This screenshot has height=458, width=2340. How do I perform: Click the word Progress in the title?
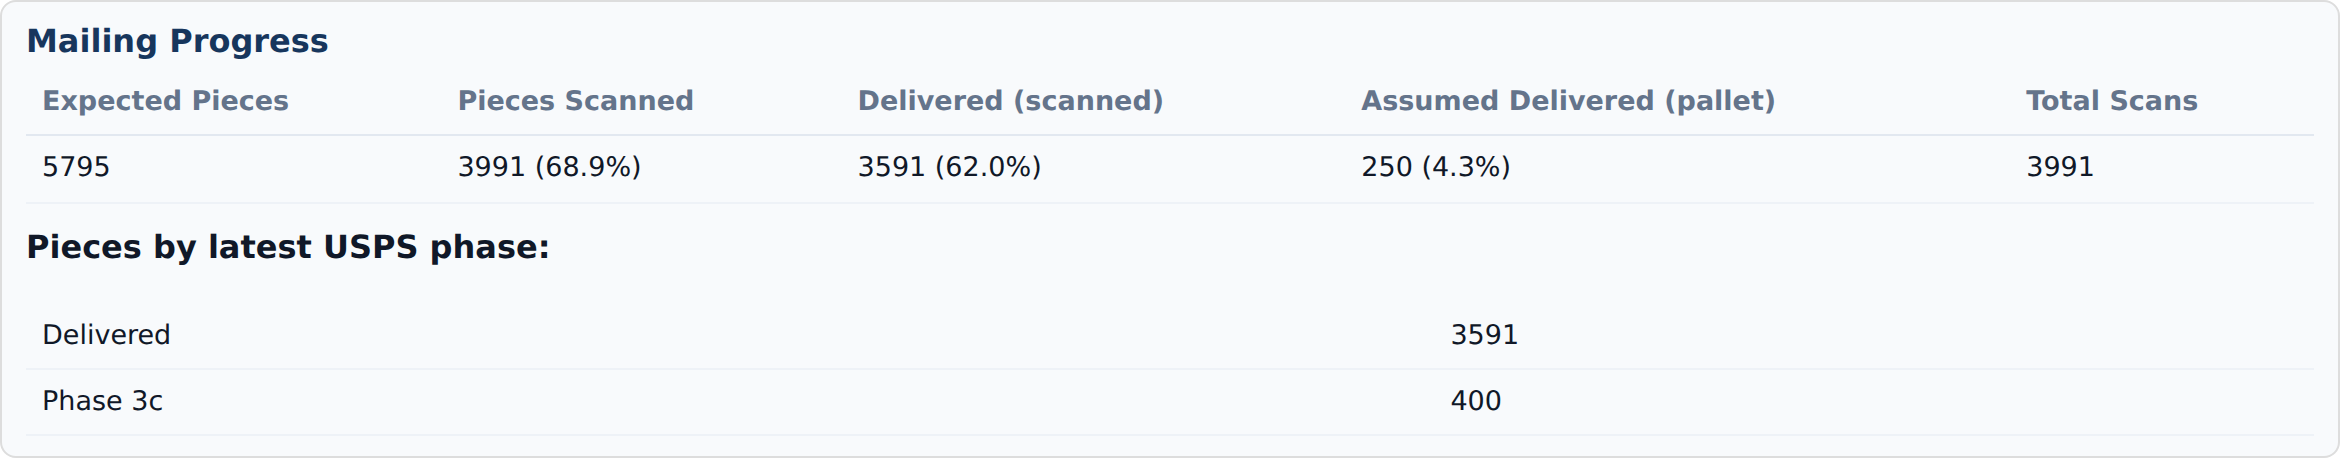tap(249, 41)
